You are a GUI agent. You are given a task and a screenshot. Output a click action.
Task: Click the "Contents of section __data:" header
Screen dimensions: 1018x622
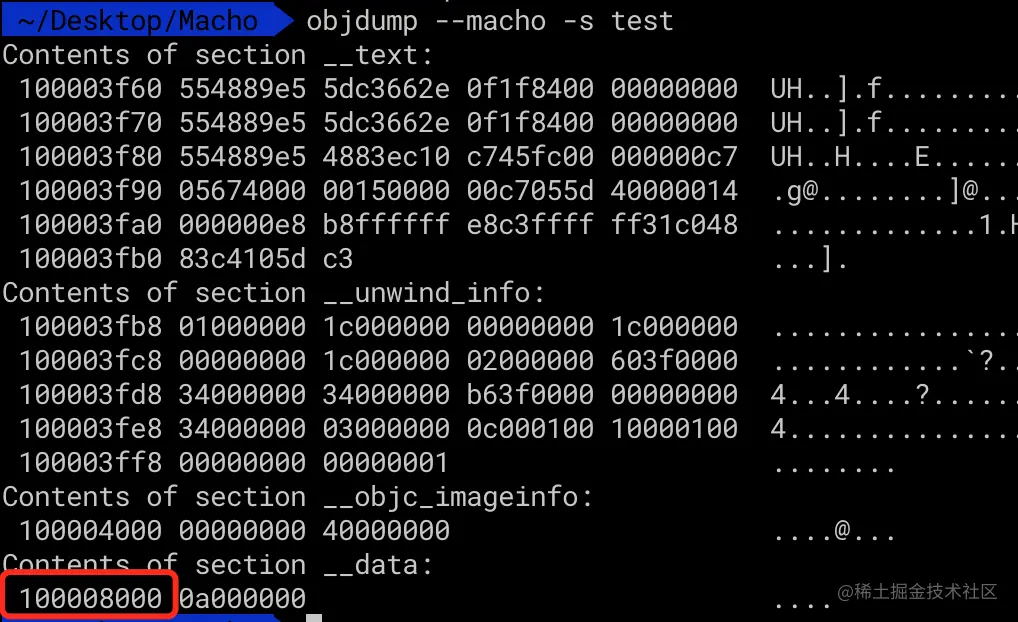coord(218,565)
